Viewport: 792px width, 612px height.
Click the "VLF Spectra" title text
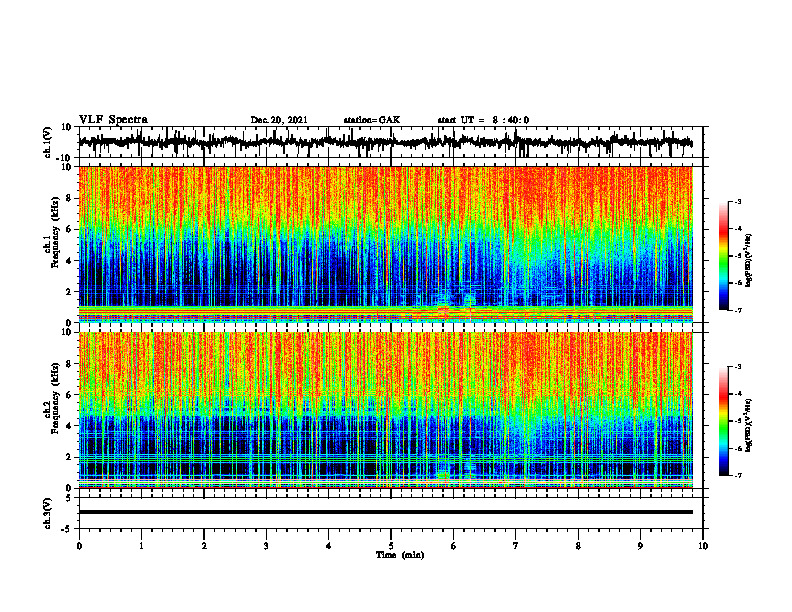113,120
